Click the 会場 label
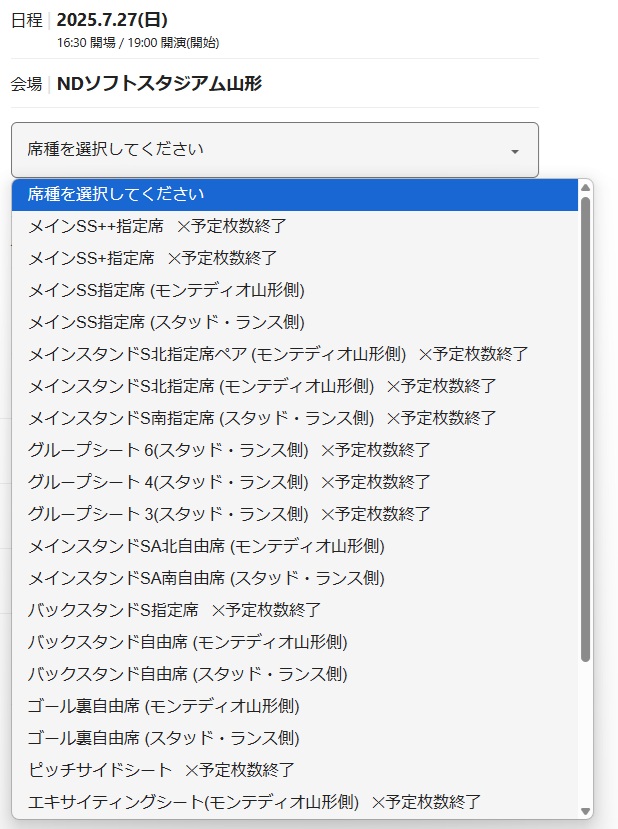This screenshot has width=618, height=829. coord(26,84)
